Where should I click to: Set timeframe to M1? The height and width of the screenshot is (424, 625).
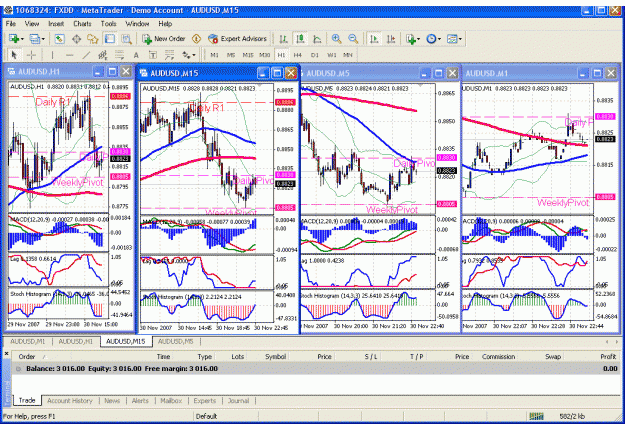[x=214, y=55]
